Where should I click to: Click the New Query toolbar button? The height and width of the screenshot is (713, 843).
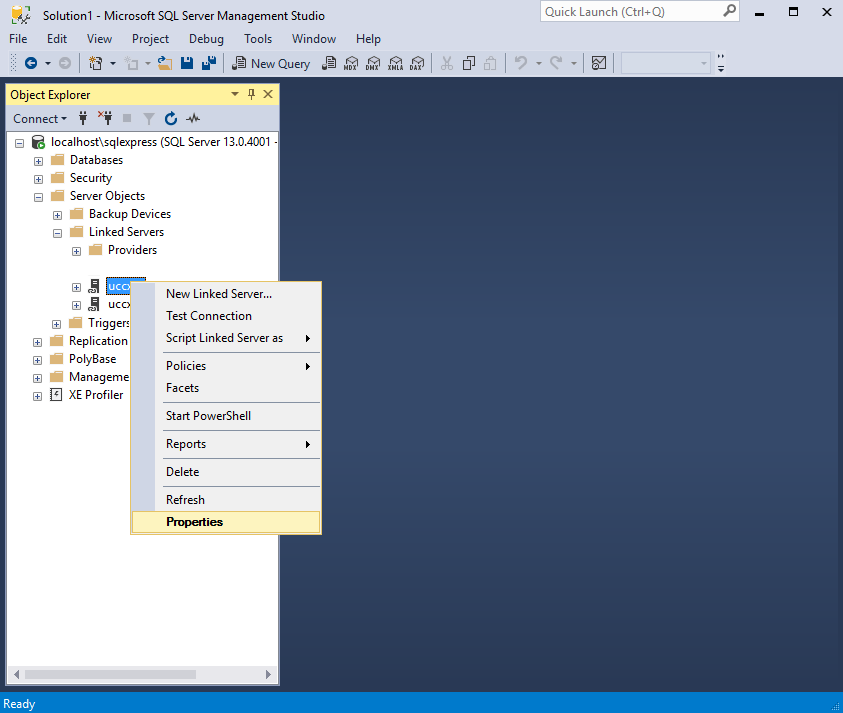pyautogui.click(x=271, y=63)
